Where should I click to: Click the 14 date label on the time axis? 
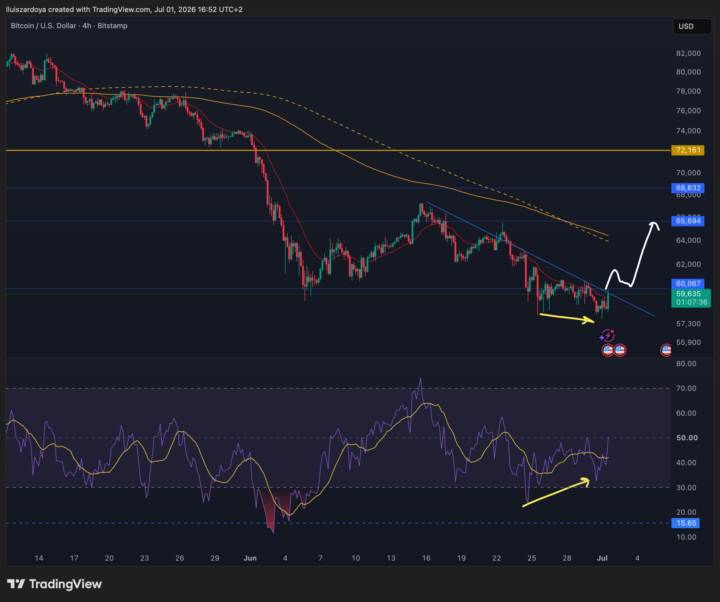39,558
